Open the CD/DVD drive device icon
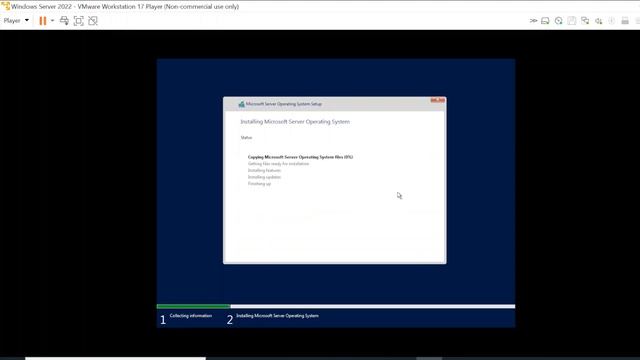 (x=559, y=21)
